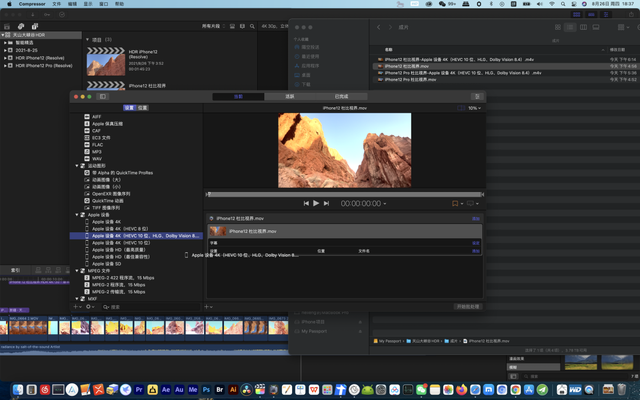The width and height of the screenshot is (640, 400).
Task: Select iPhone12 Pro 杜比视界.mov in Finder
Action: point(410,80)
